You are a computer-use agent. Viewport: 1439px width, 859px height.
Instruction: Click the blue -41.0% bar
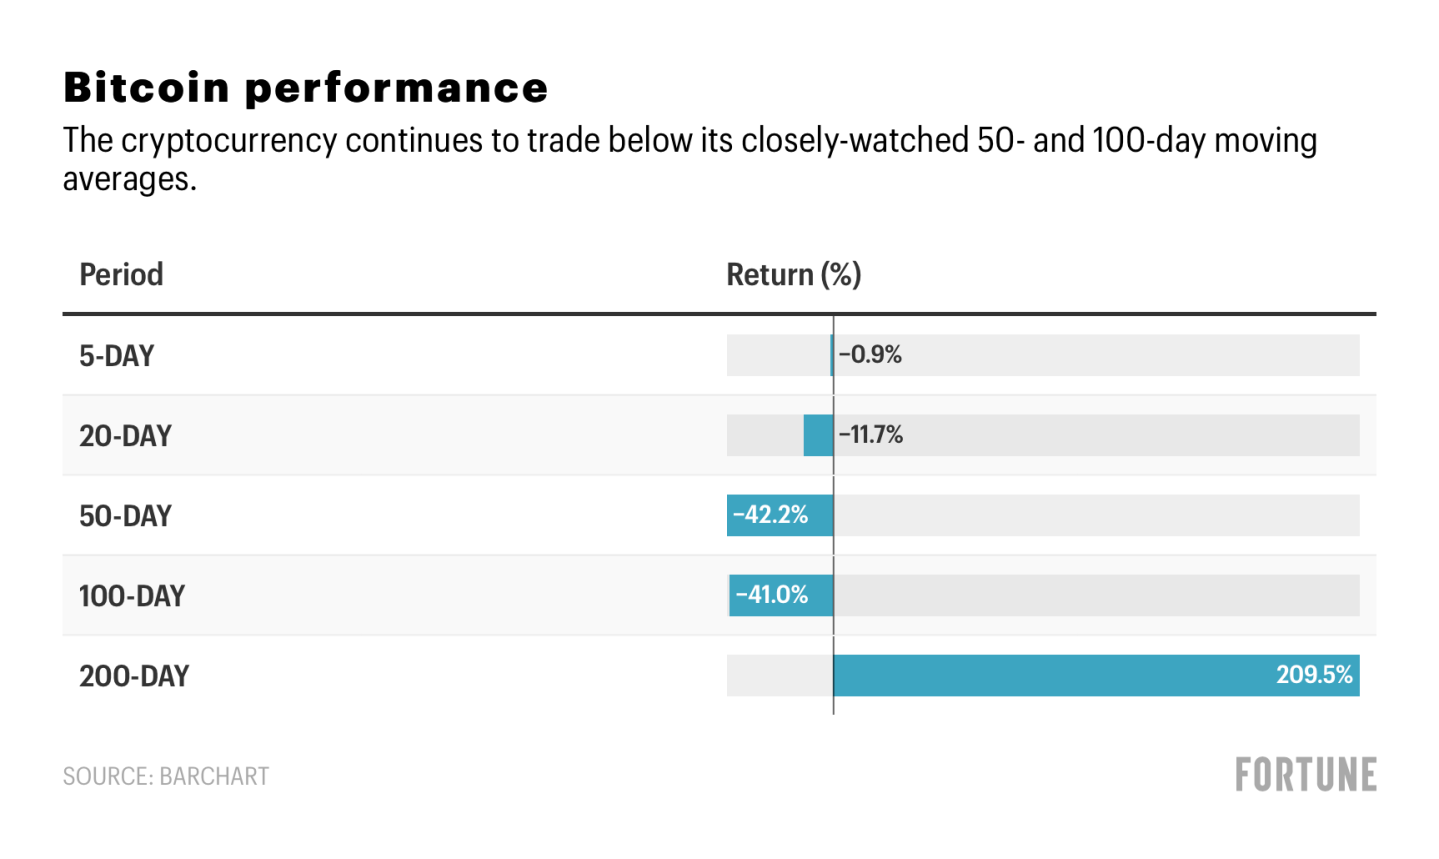pos(780,595)
